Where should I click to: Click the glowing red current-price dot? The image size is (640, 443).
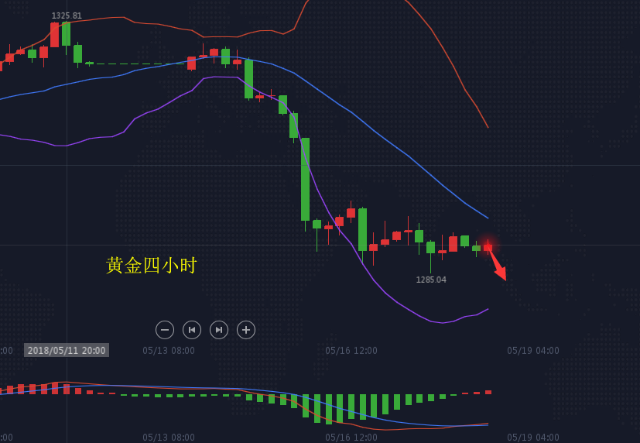click(488, 246)
